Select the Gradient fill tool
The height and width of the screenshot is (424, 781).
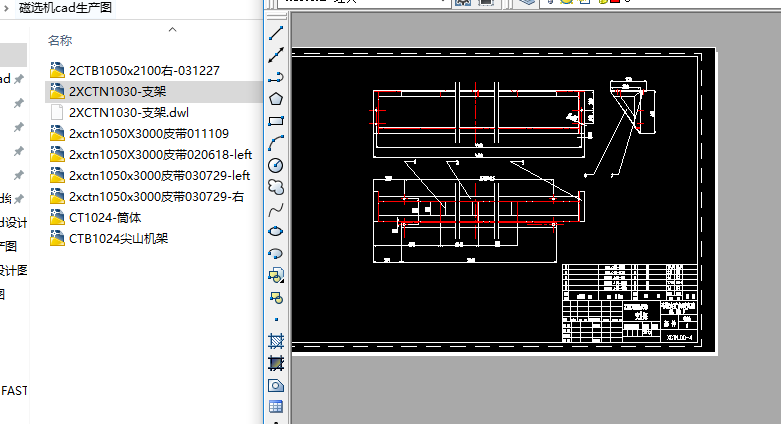[276, 363]
